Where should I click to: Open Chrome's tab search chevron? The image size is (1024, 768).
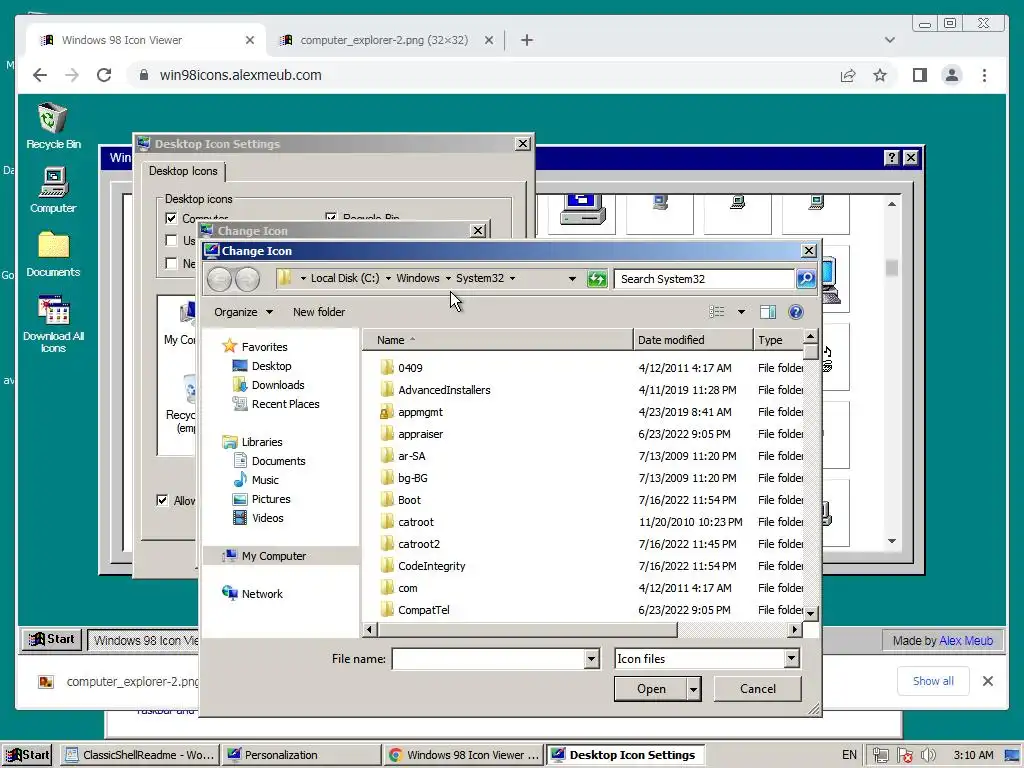click(889, 40)
